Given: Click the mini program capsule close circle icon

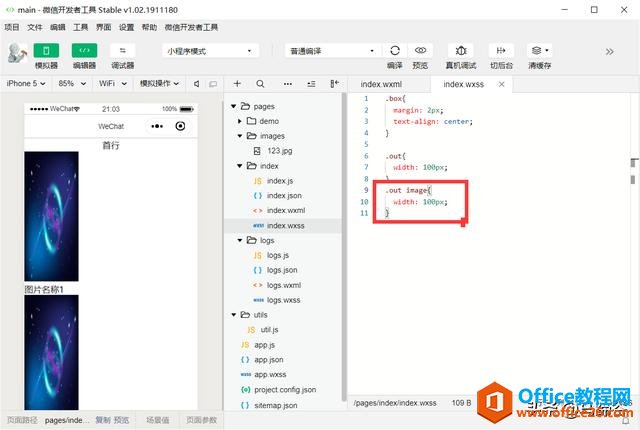Looking at the screenshot, I should (x=180, y=126).
